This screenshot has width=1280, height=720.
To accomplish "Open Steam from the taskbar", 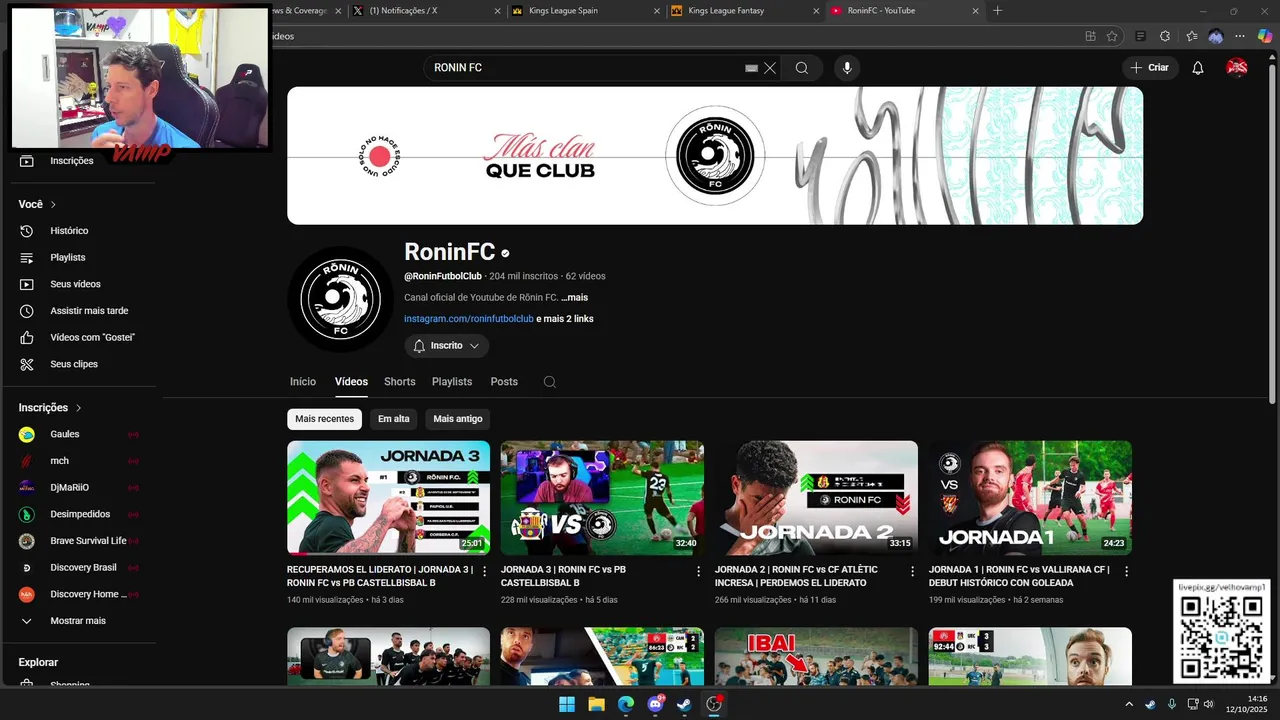I will click(x=684, y=704).
